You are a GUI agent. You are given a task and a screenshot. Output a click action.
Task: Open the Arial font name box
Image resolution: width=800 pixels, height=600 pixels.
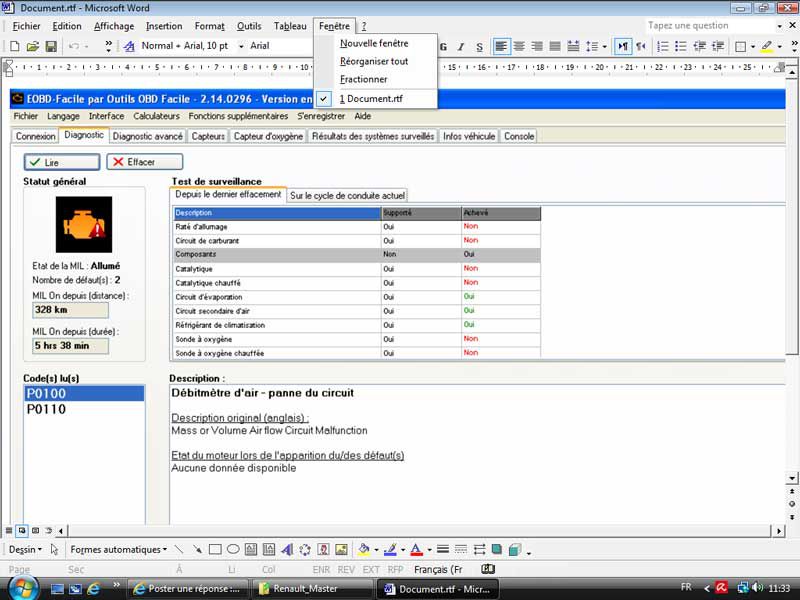(x=280, y=46)
